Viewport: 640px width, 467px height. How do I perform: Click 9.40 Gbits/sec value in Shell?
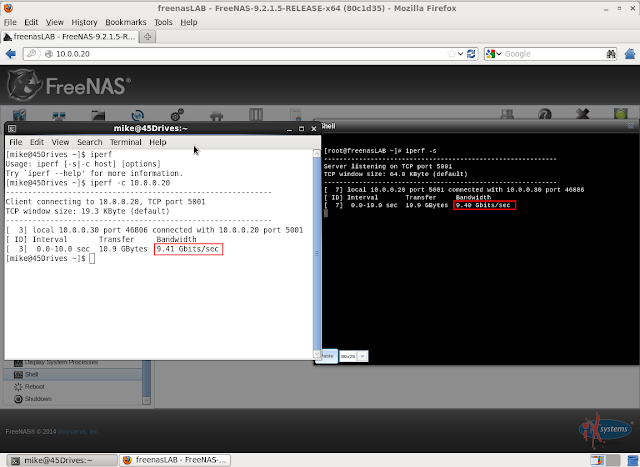tap(484, 205)
